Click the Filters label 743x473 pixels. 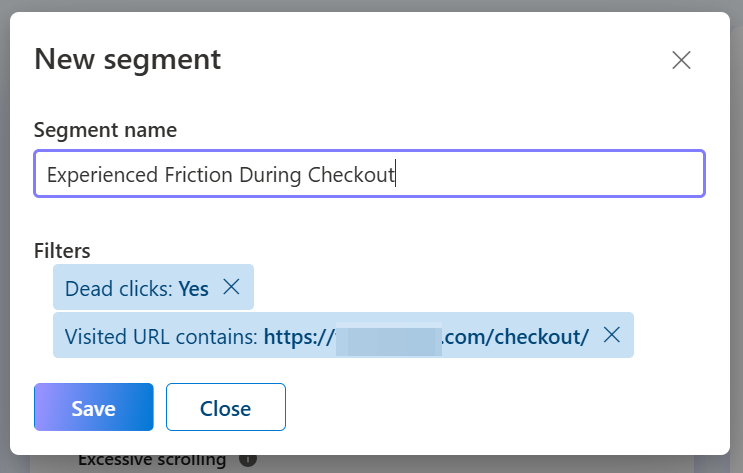tap(62, 251)
